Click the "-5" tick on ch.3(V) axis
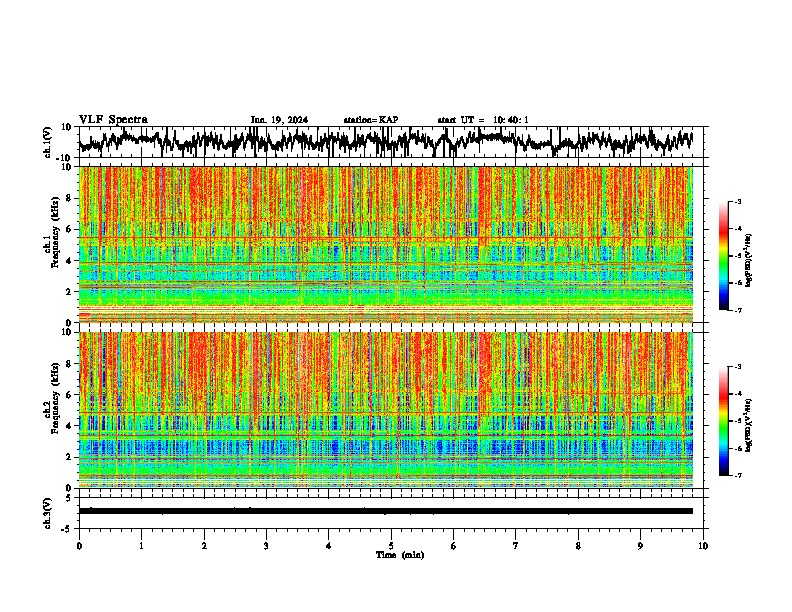 (x=68, y=529)
